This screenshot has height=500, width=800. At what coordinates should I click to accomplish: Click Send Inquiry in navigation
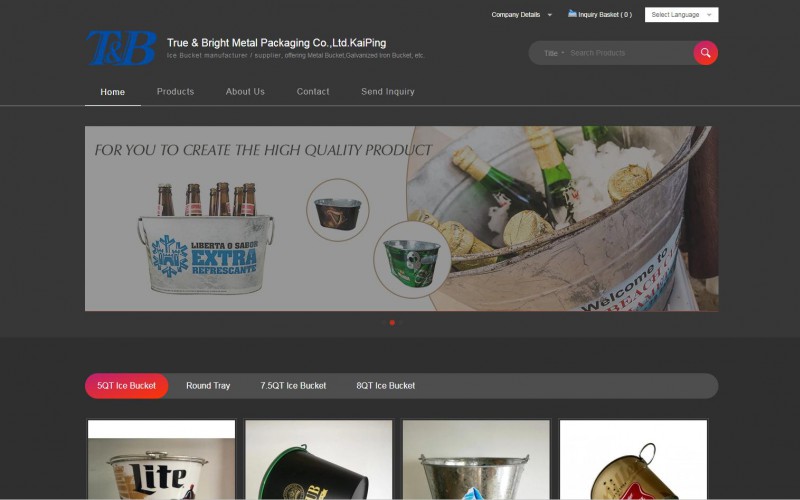(x=387, y=92)
